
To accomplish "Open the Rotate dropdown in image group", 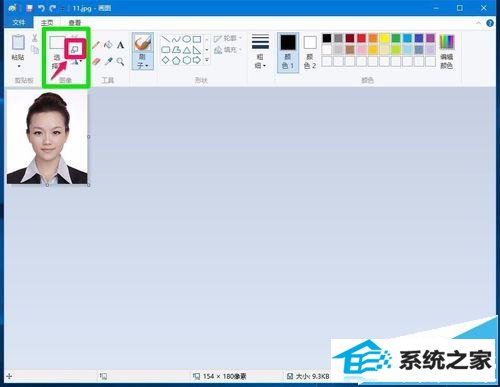I will tap(77, 62).
